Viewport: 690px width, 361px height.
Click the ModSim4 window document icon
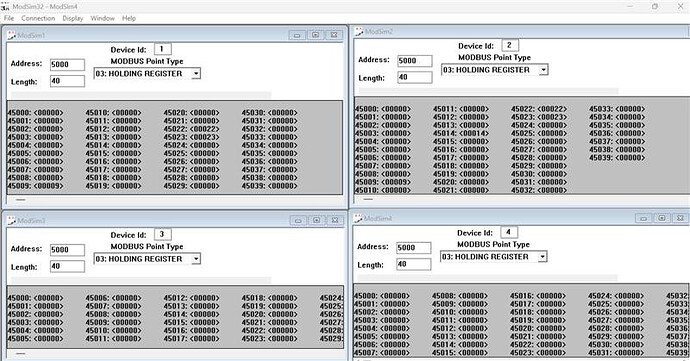point(358,218)
